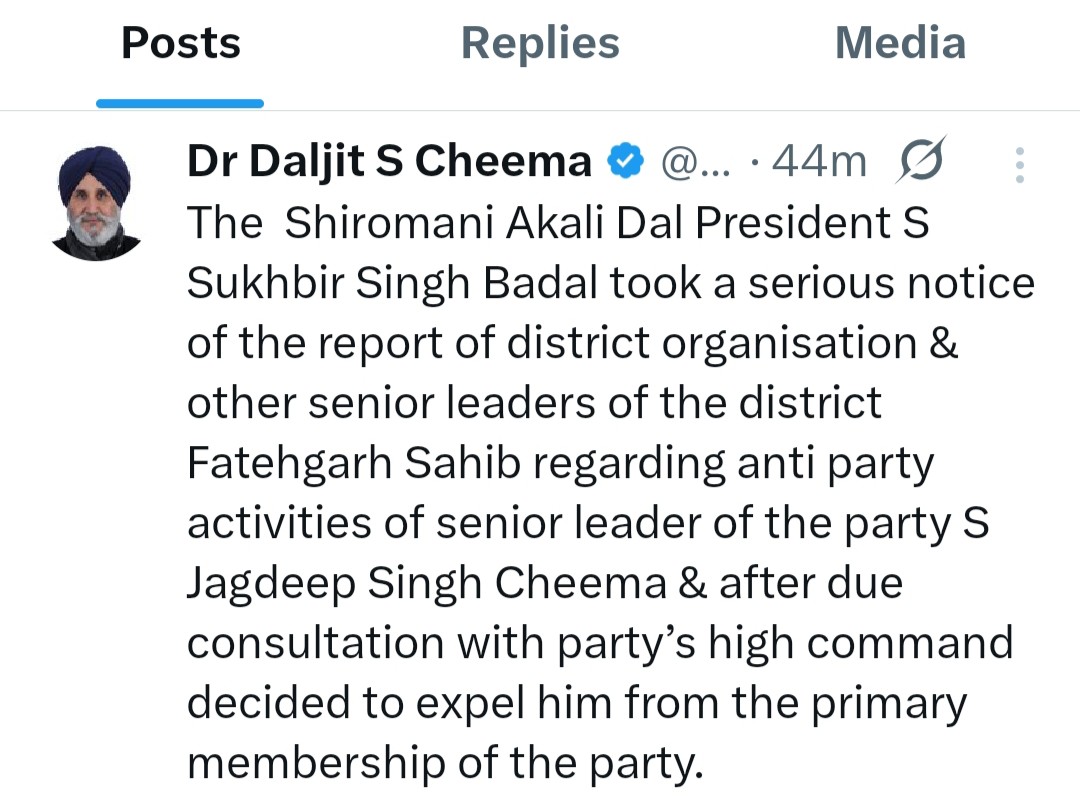Viewport: 1080px width, 810px height.
Task: Click the author name Dr Daljit S Cheema
Action: coord(390,161)
